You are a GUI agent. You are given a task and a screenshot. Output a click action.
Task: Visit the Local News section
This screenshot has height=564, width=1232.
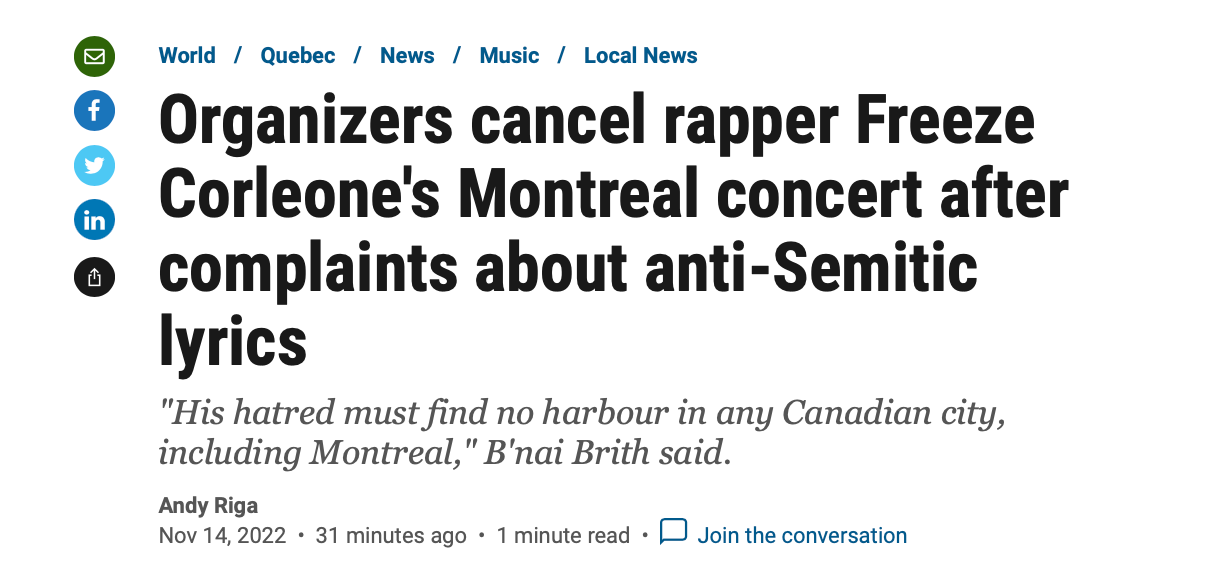pos(641,56)
